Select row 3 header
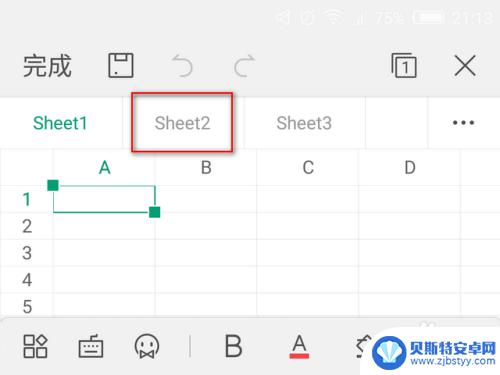The height and width of the screenshot is (375, 500). click(x=27, y=253)
